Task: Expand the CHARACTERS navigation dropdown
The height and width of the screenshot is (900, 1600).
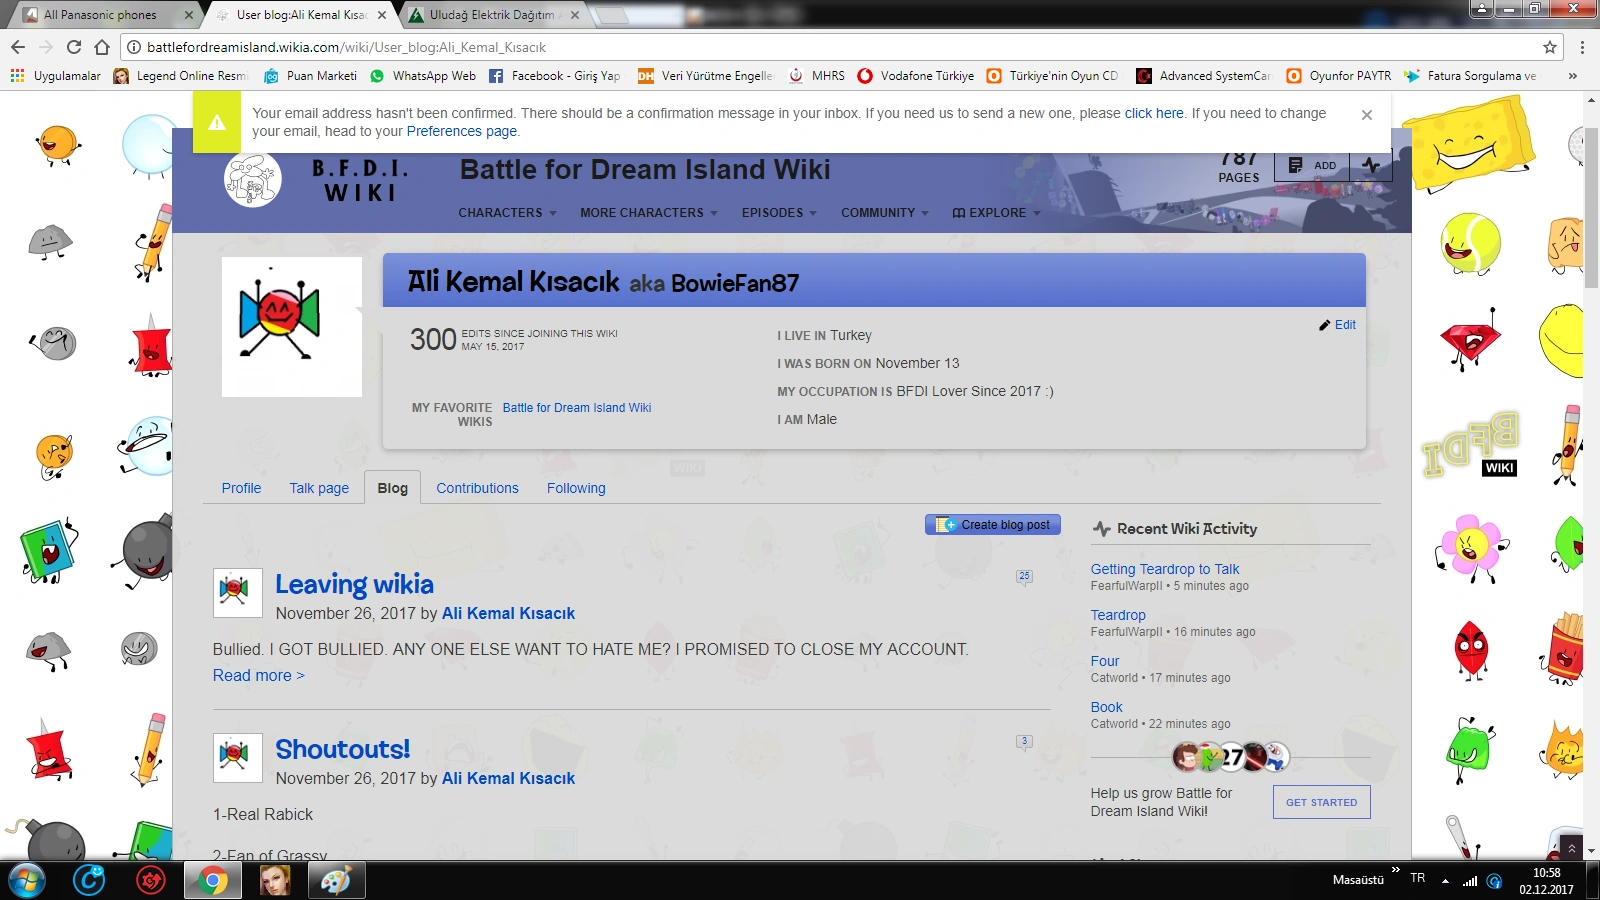Action: pyautogui.click(x=507, y=213)
